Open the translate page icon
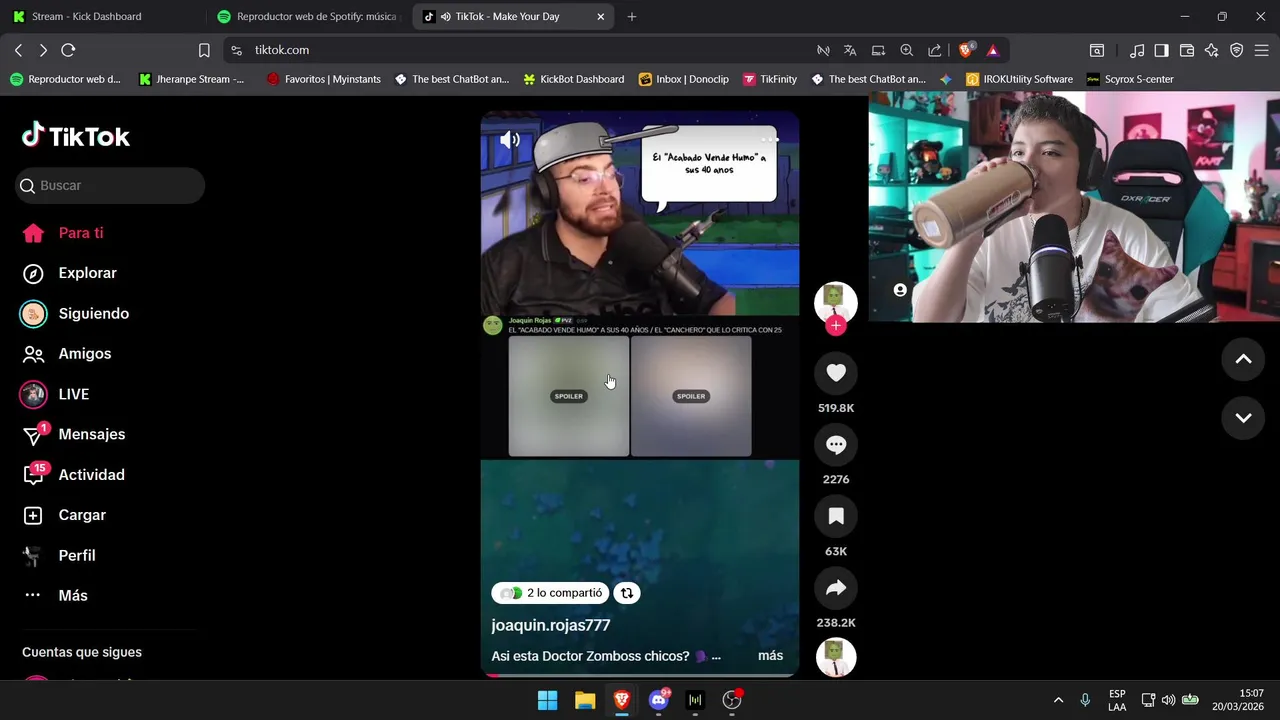Screen dimensions: 1280x720 850,50
